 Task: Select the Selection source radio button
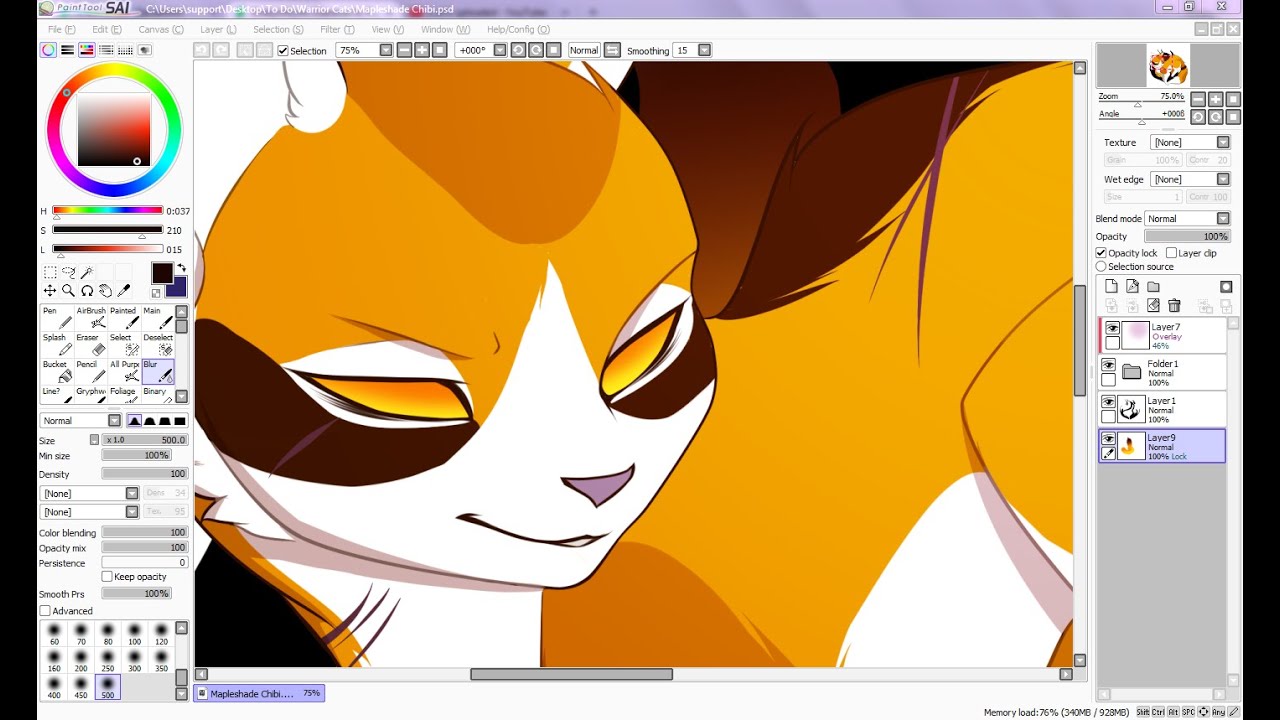point(1101,267)
